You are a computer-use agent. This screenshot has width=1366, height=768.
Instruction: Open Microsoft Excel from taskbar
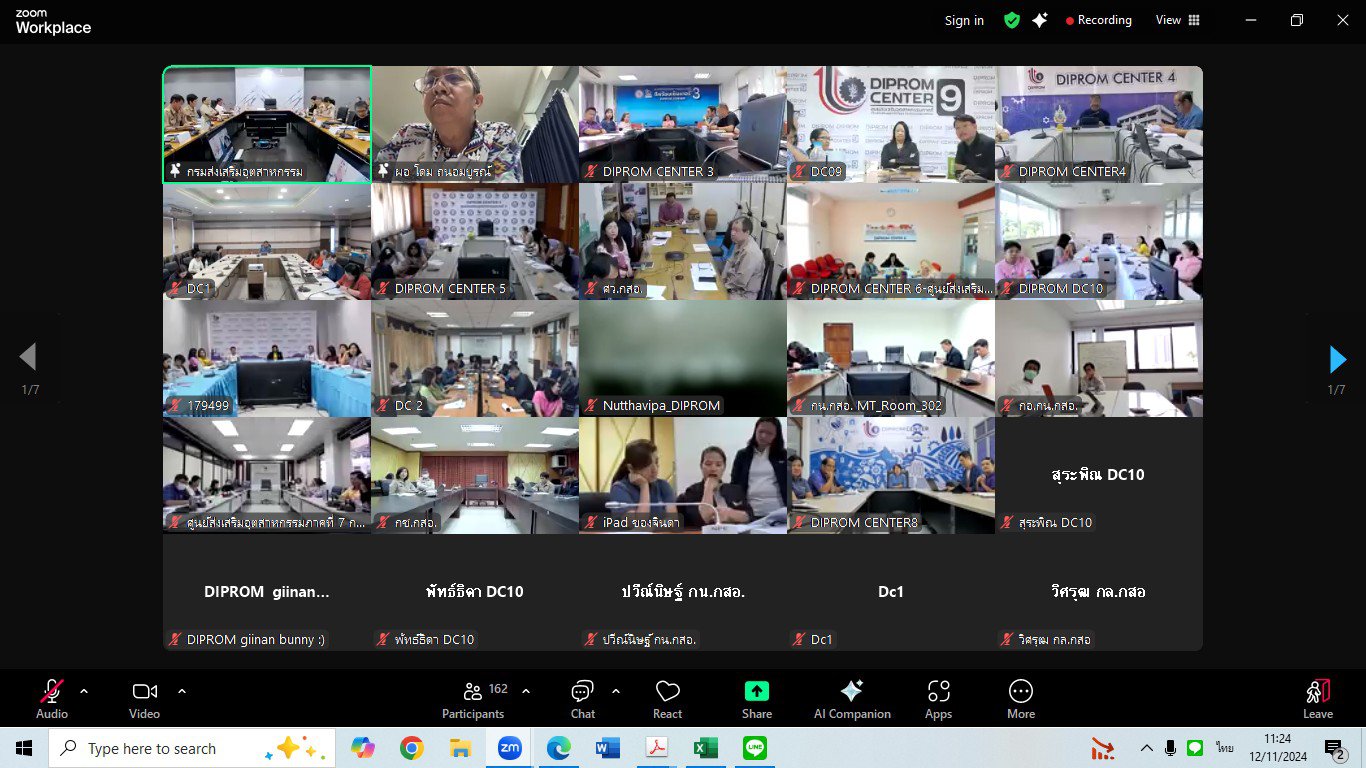click(x=705, y=748)
